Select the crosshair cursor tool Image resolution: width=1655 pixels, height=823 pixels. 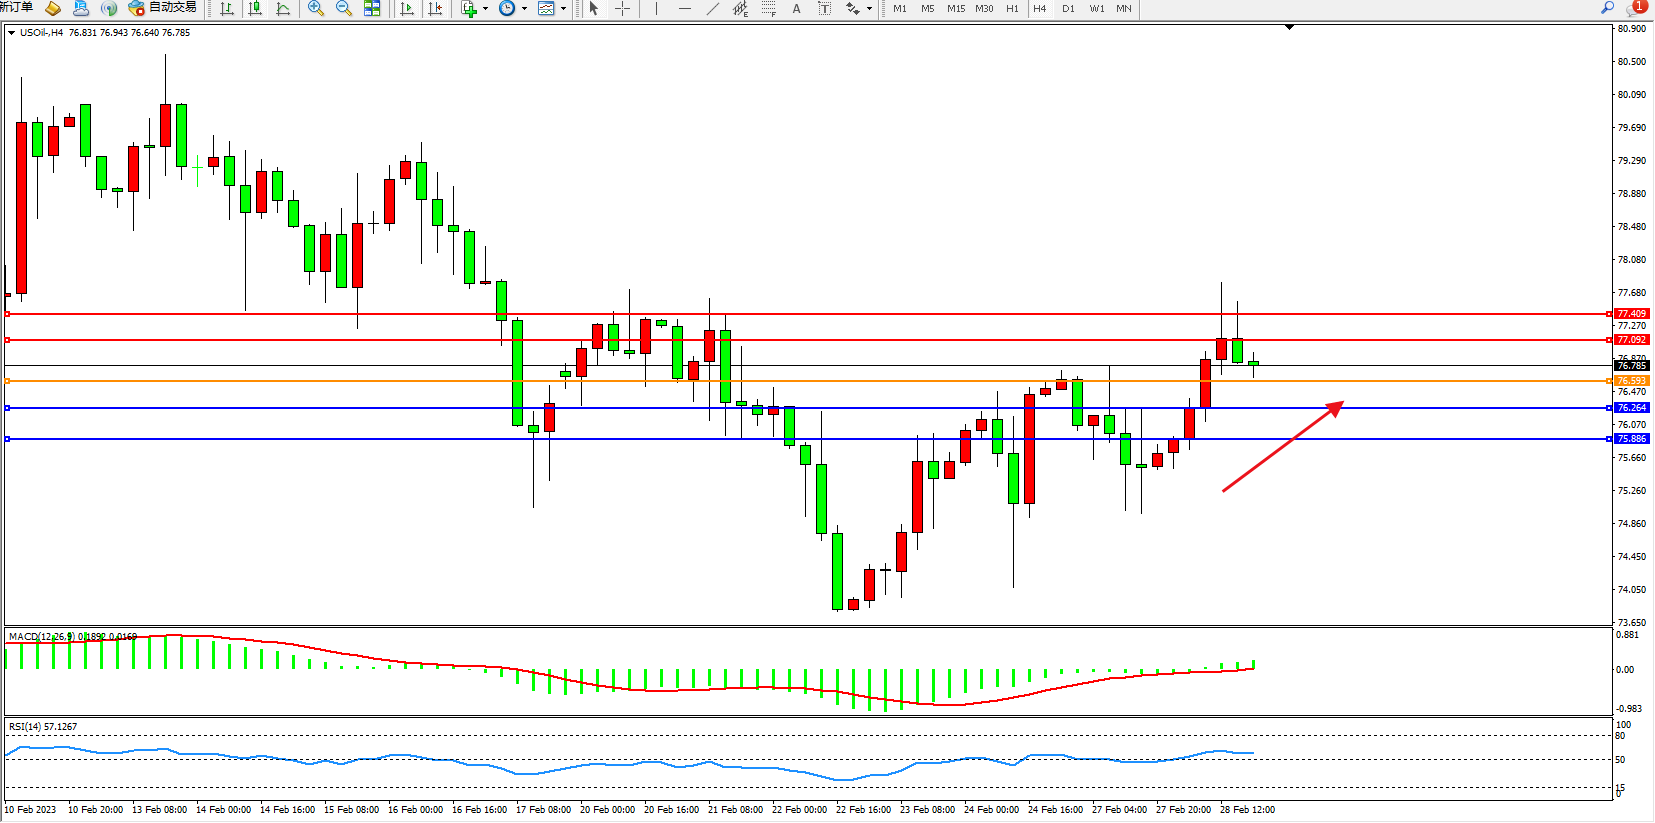[622, 8]
